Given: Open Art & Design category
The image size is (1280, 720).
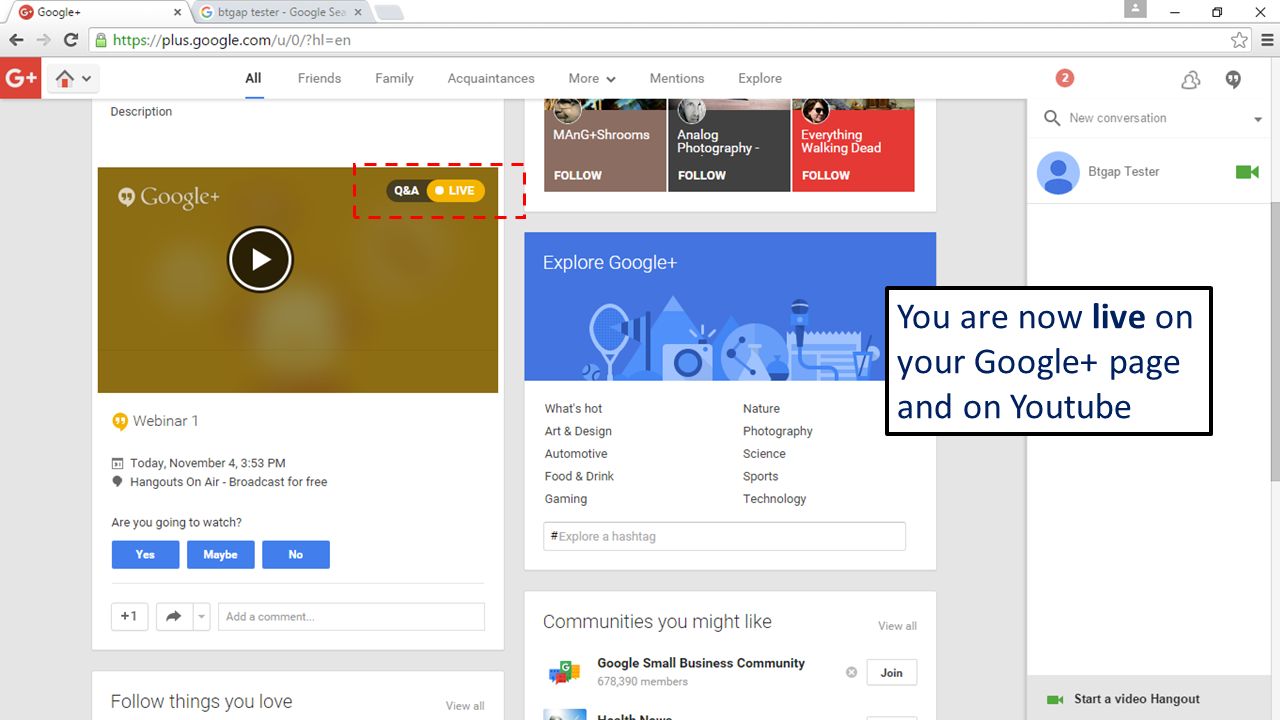Looking at the screenshot, I should click(578, 432).
